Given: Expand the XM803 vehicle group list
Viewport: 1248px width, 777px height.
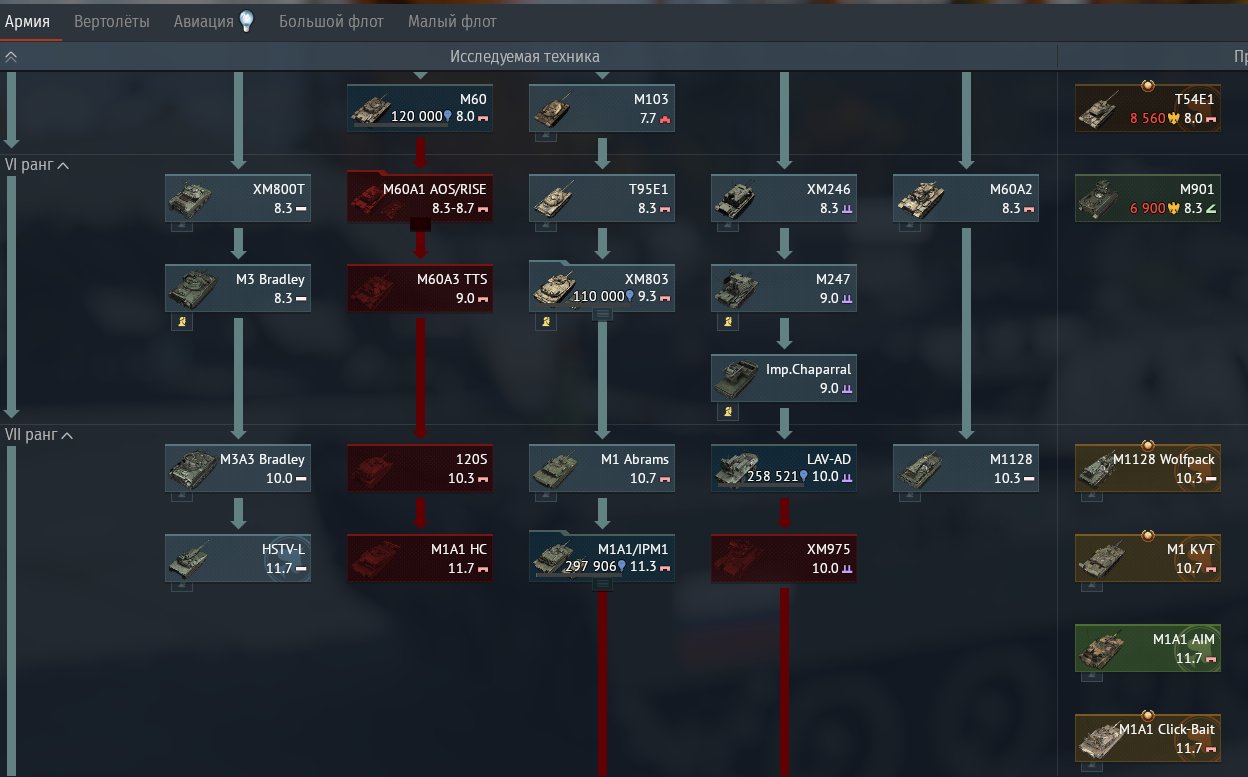Looking at the screenshot, I should pos(602,315).
